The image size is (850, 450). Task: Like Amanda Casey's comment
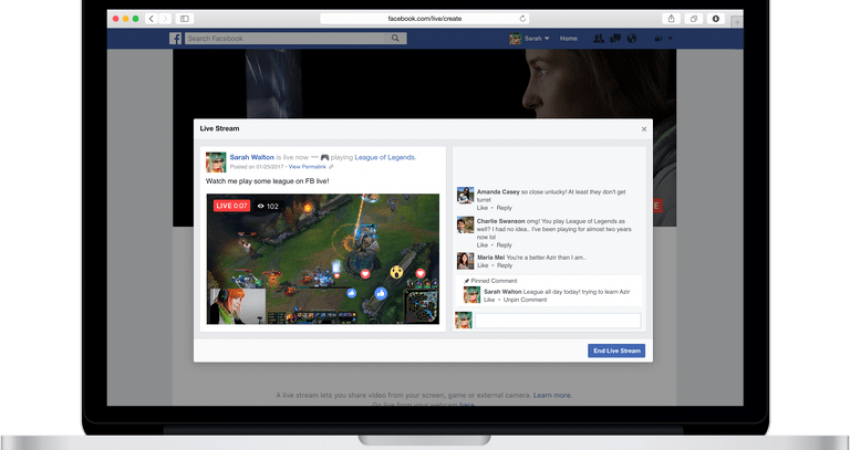[482, 208]
